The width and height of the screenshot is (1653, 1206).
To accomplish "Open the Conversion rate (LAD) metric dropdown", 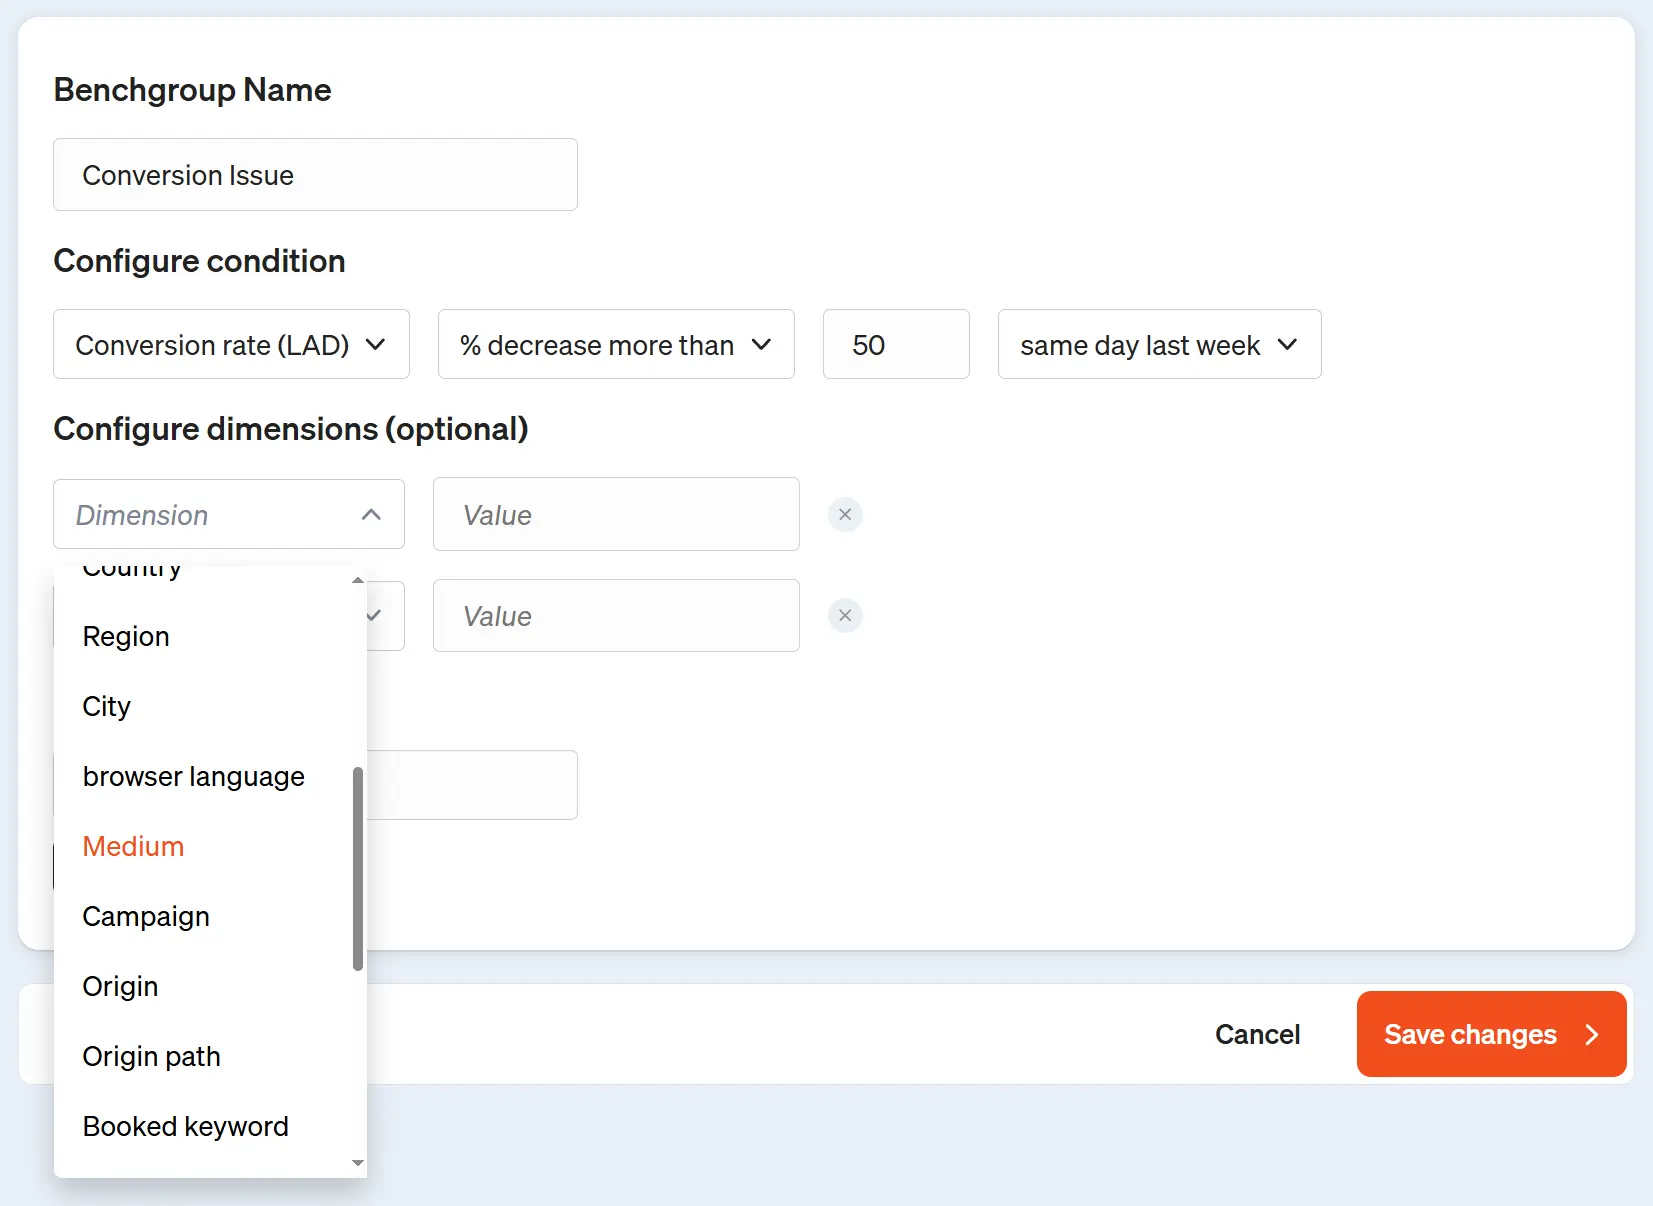I will [x=231, y=345].
